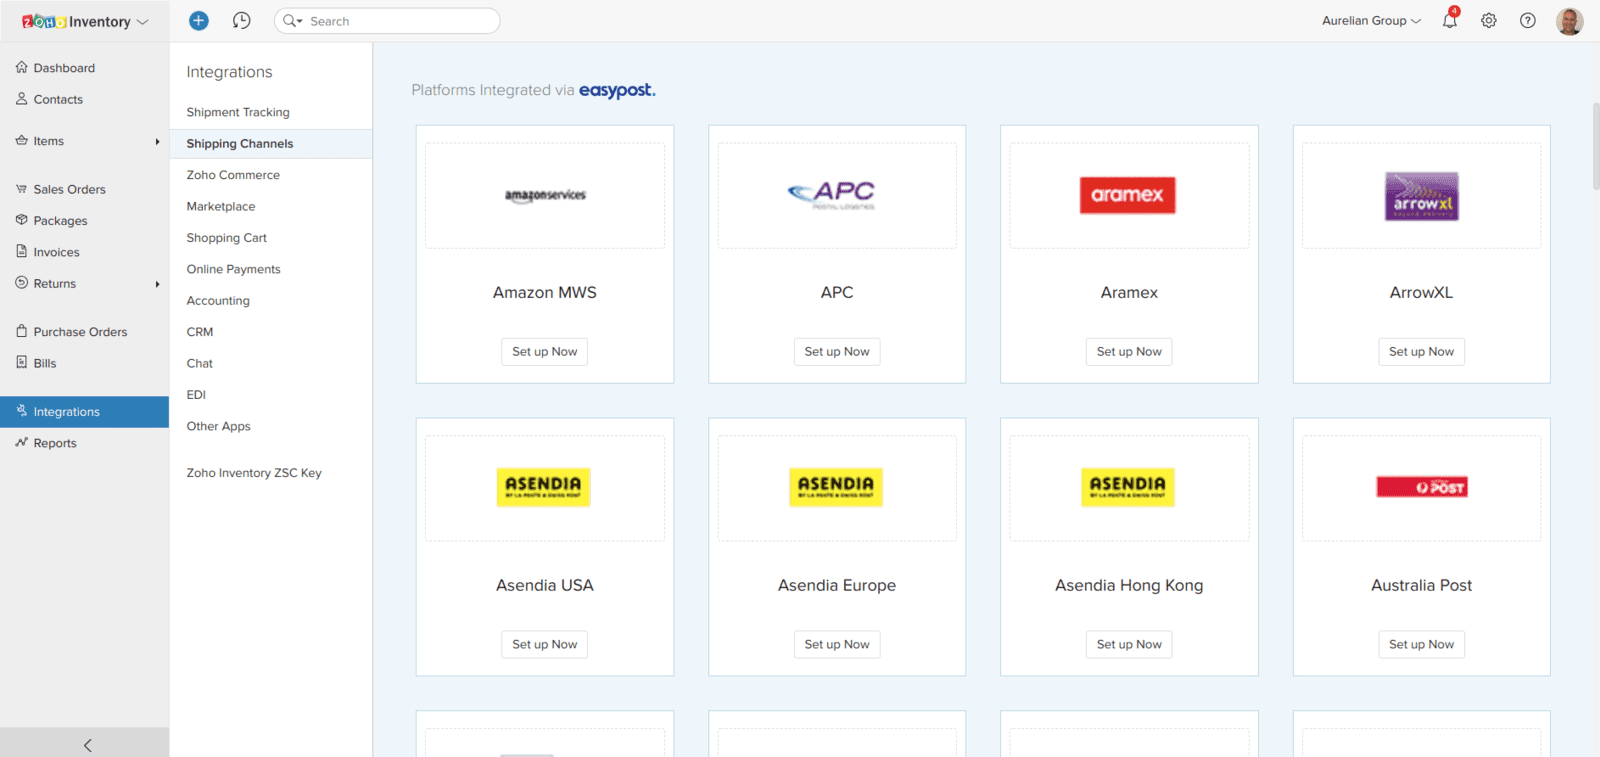The image size is (1600, 757).
Task: Click the easypost link
Action: click(x=617, y=90)
